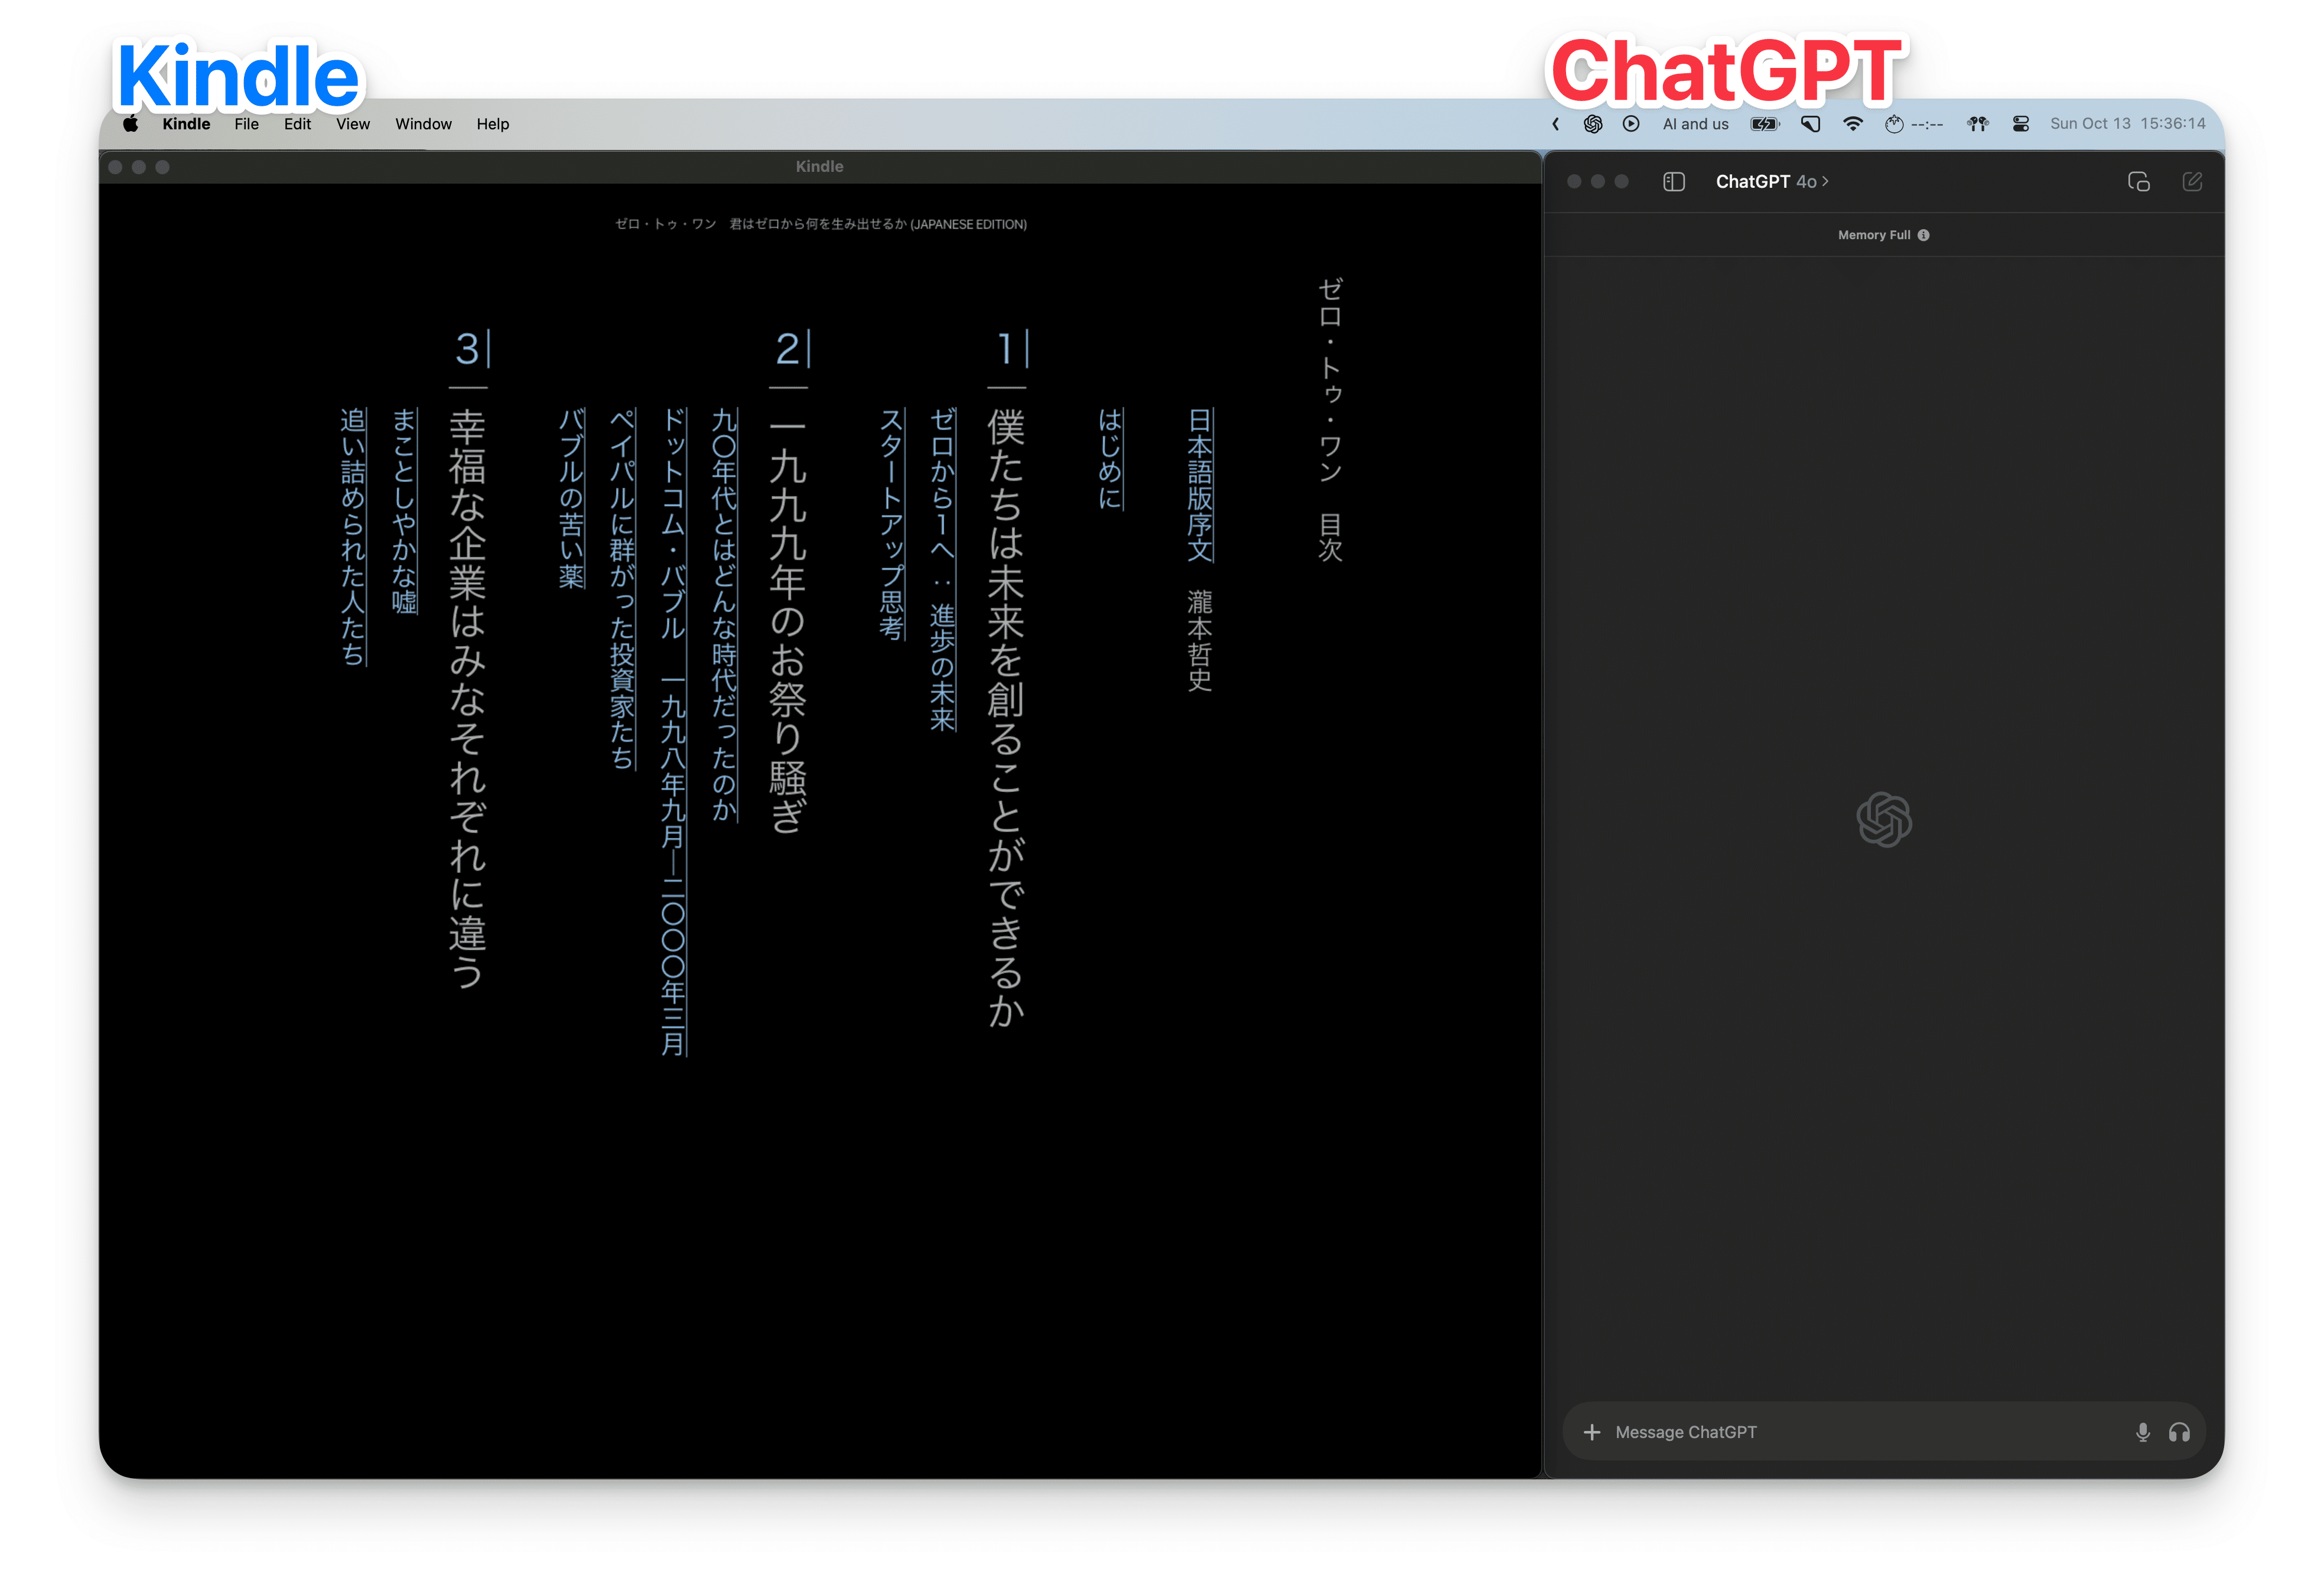Click the temporary chat window icon
This screenshot has height=1578, width=2324.
(x=2138, y=181)
